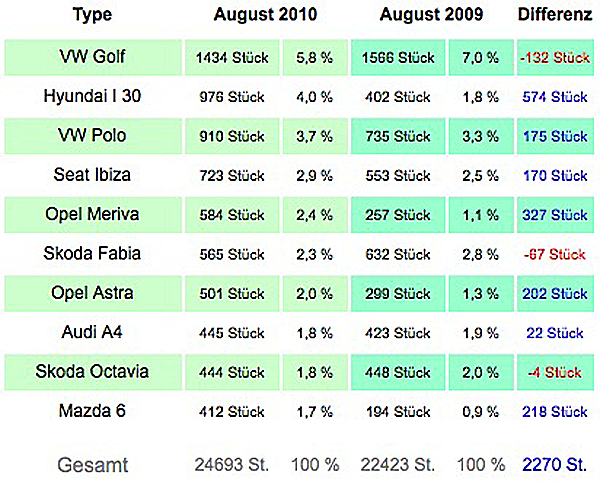Select the red -132 Stück difference cell
This screenshot has width=600, height=481.
(x=555, y=57)
